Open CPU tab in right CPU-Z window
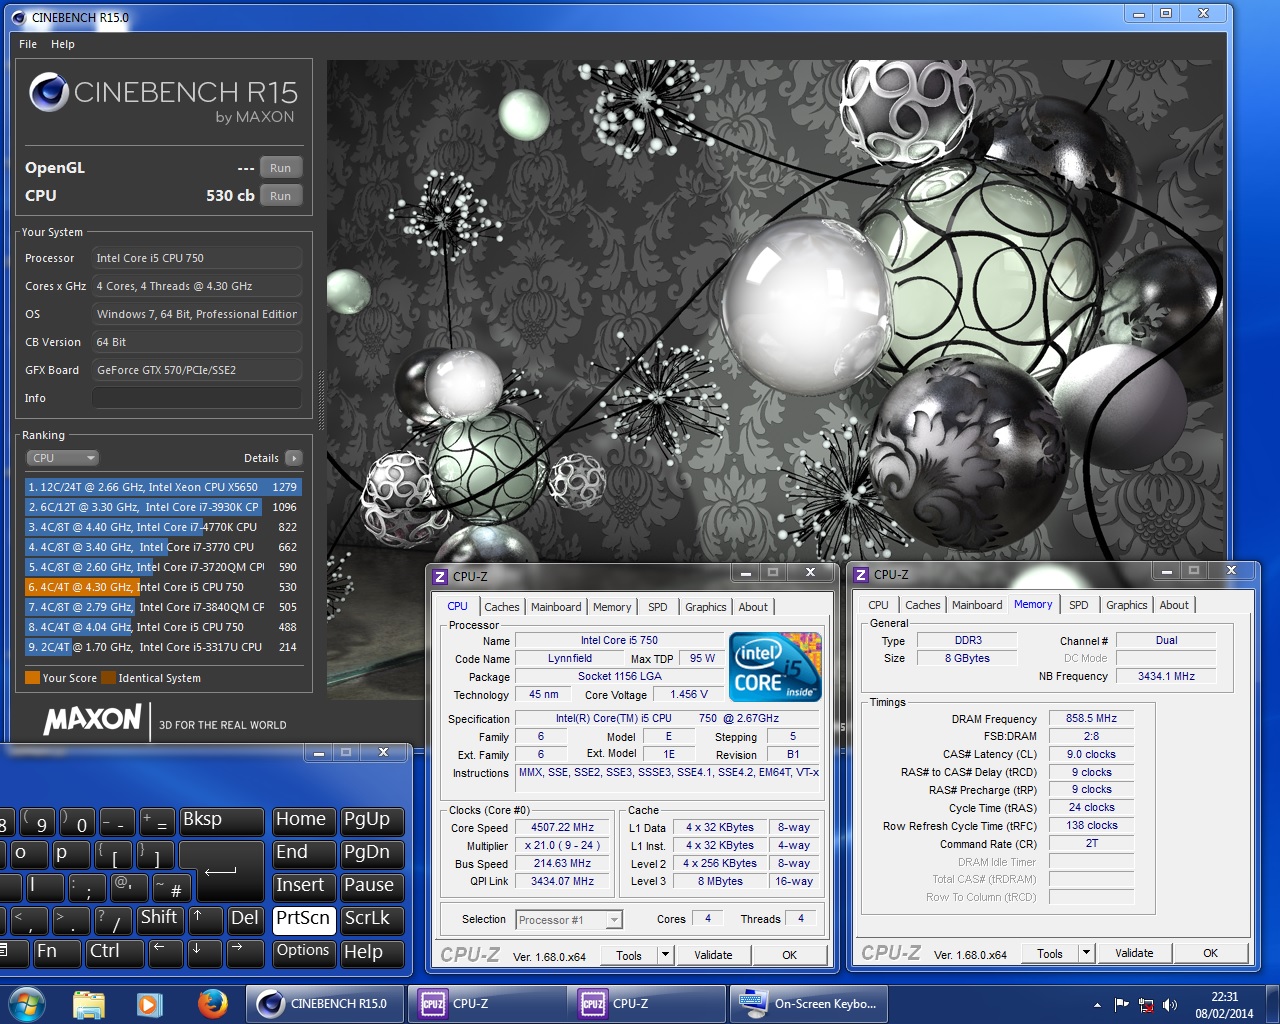The width and height of the screenshot is (1280, 1024). tap(878, 605)
